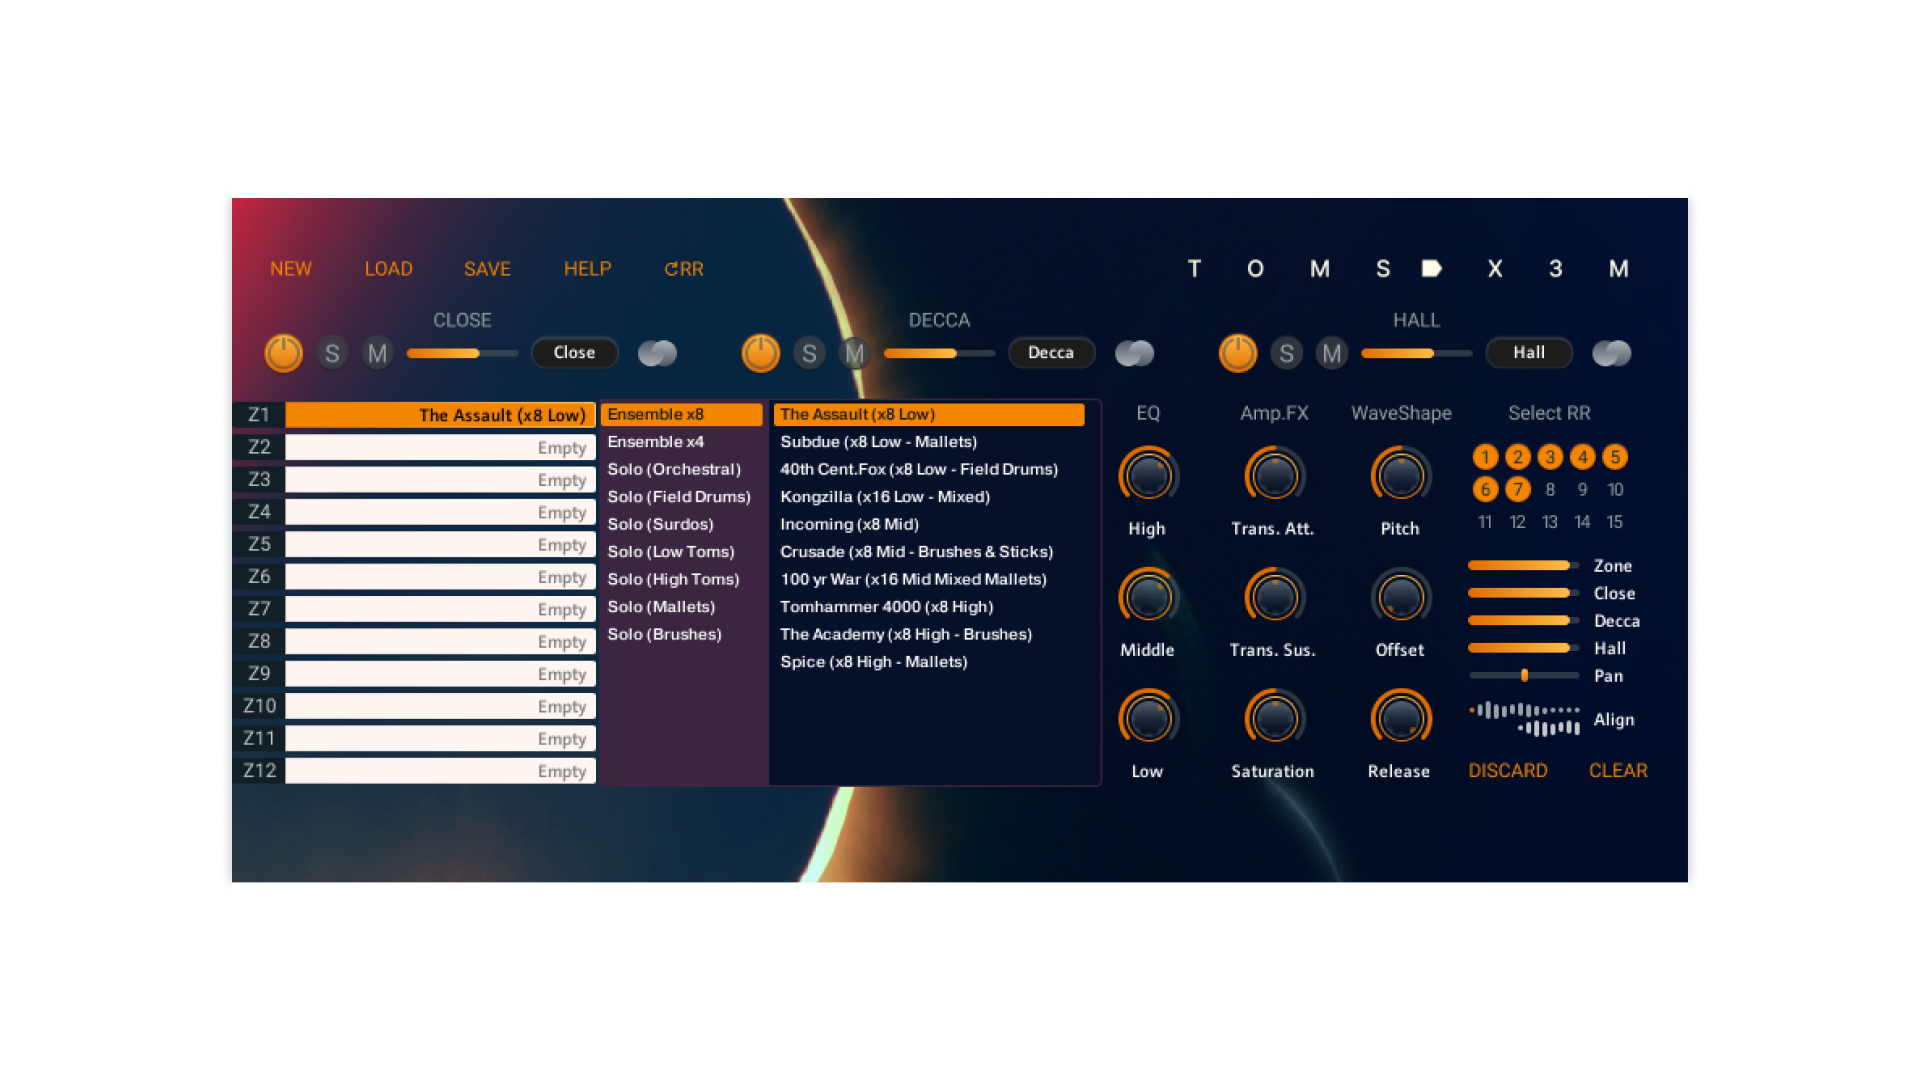This screenshot has height=1080, width=1920.
Task: Click the Release knob
Action: coord(1399,717)
